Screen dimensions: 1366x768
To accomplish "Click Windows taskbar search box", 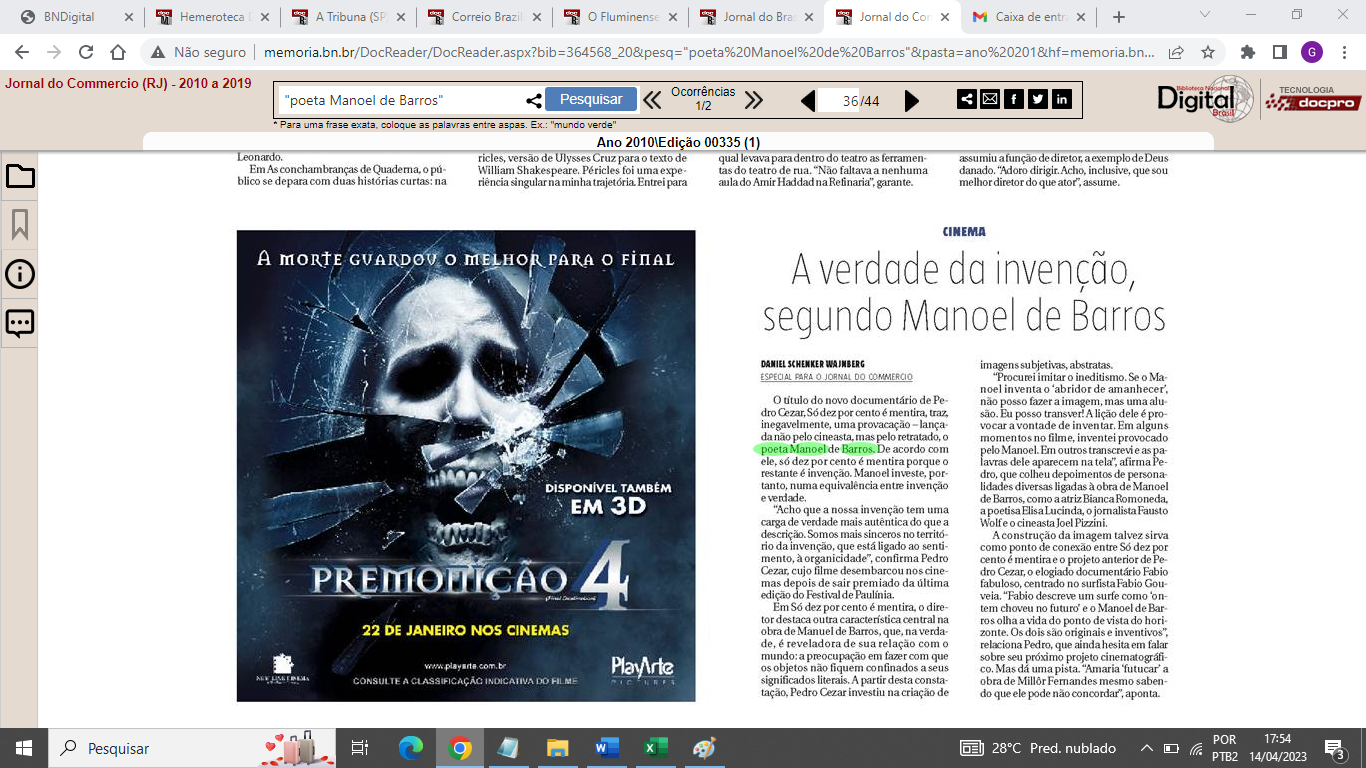I will click(191, 748).
